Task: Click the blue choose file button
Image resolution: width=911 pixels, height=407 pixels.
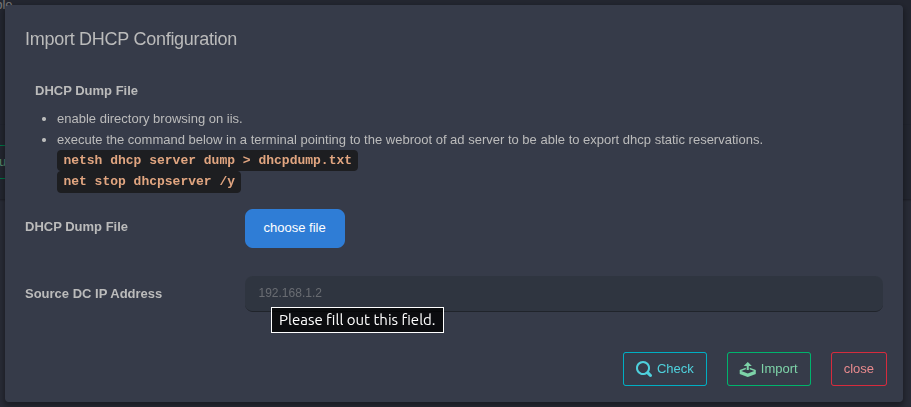Action: point(295,228)
